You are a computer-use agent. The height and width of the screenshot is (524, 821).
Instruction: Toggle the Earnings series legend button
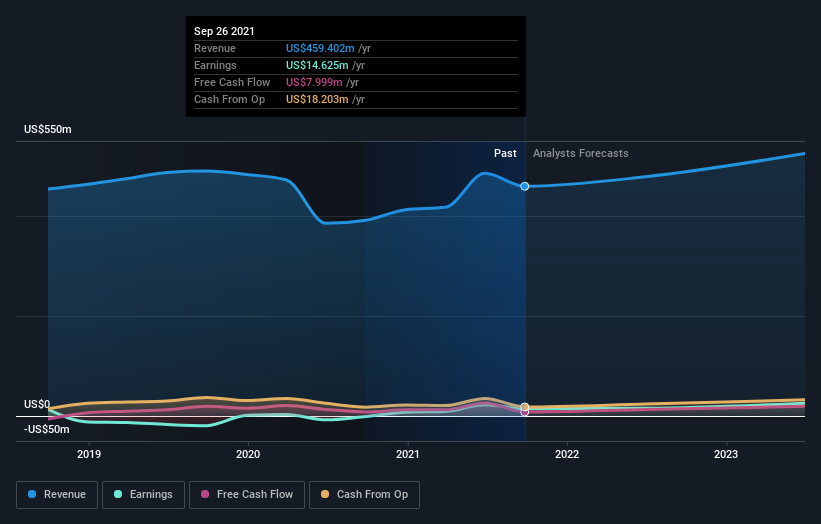143,495
